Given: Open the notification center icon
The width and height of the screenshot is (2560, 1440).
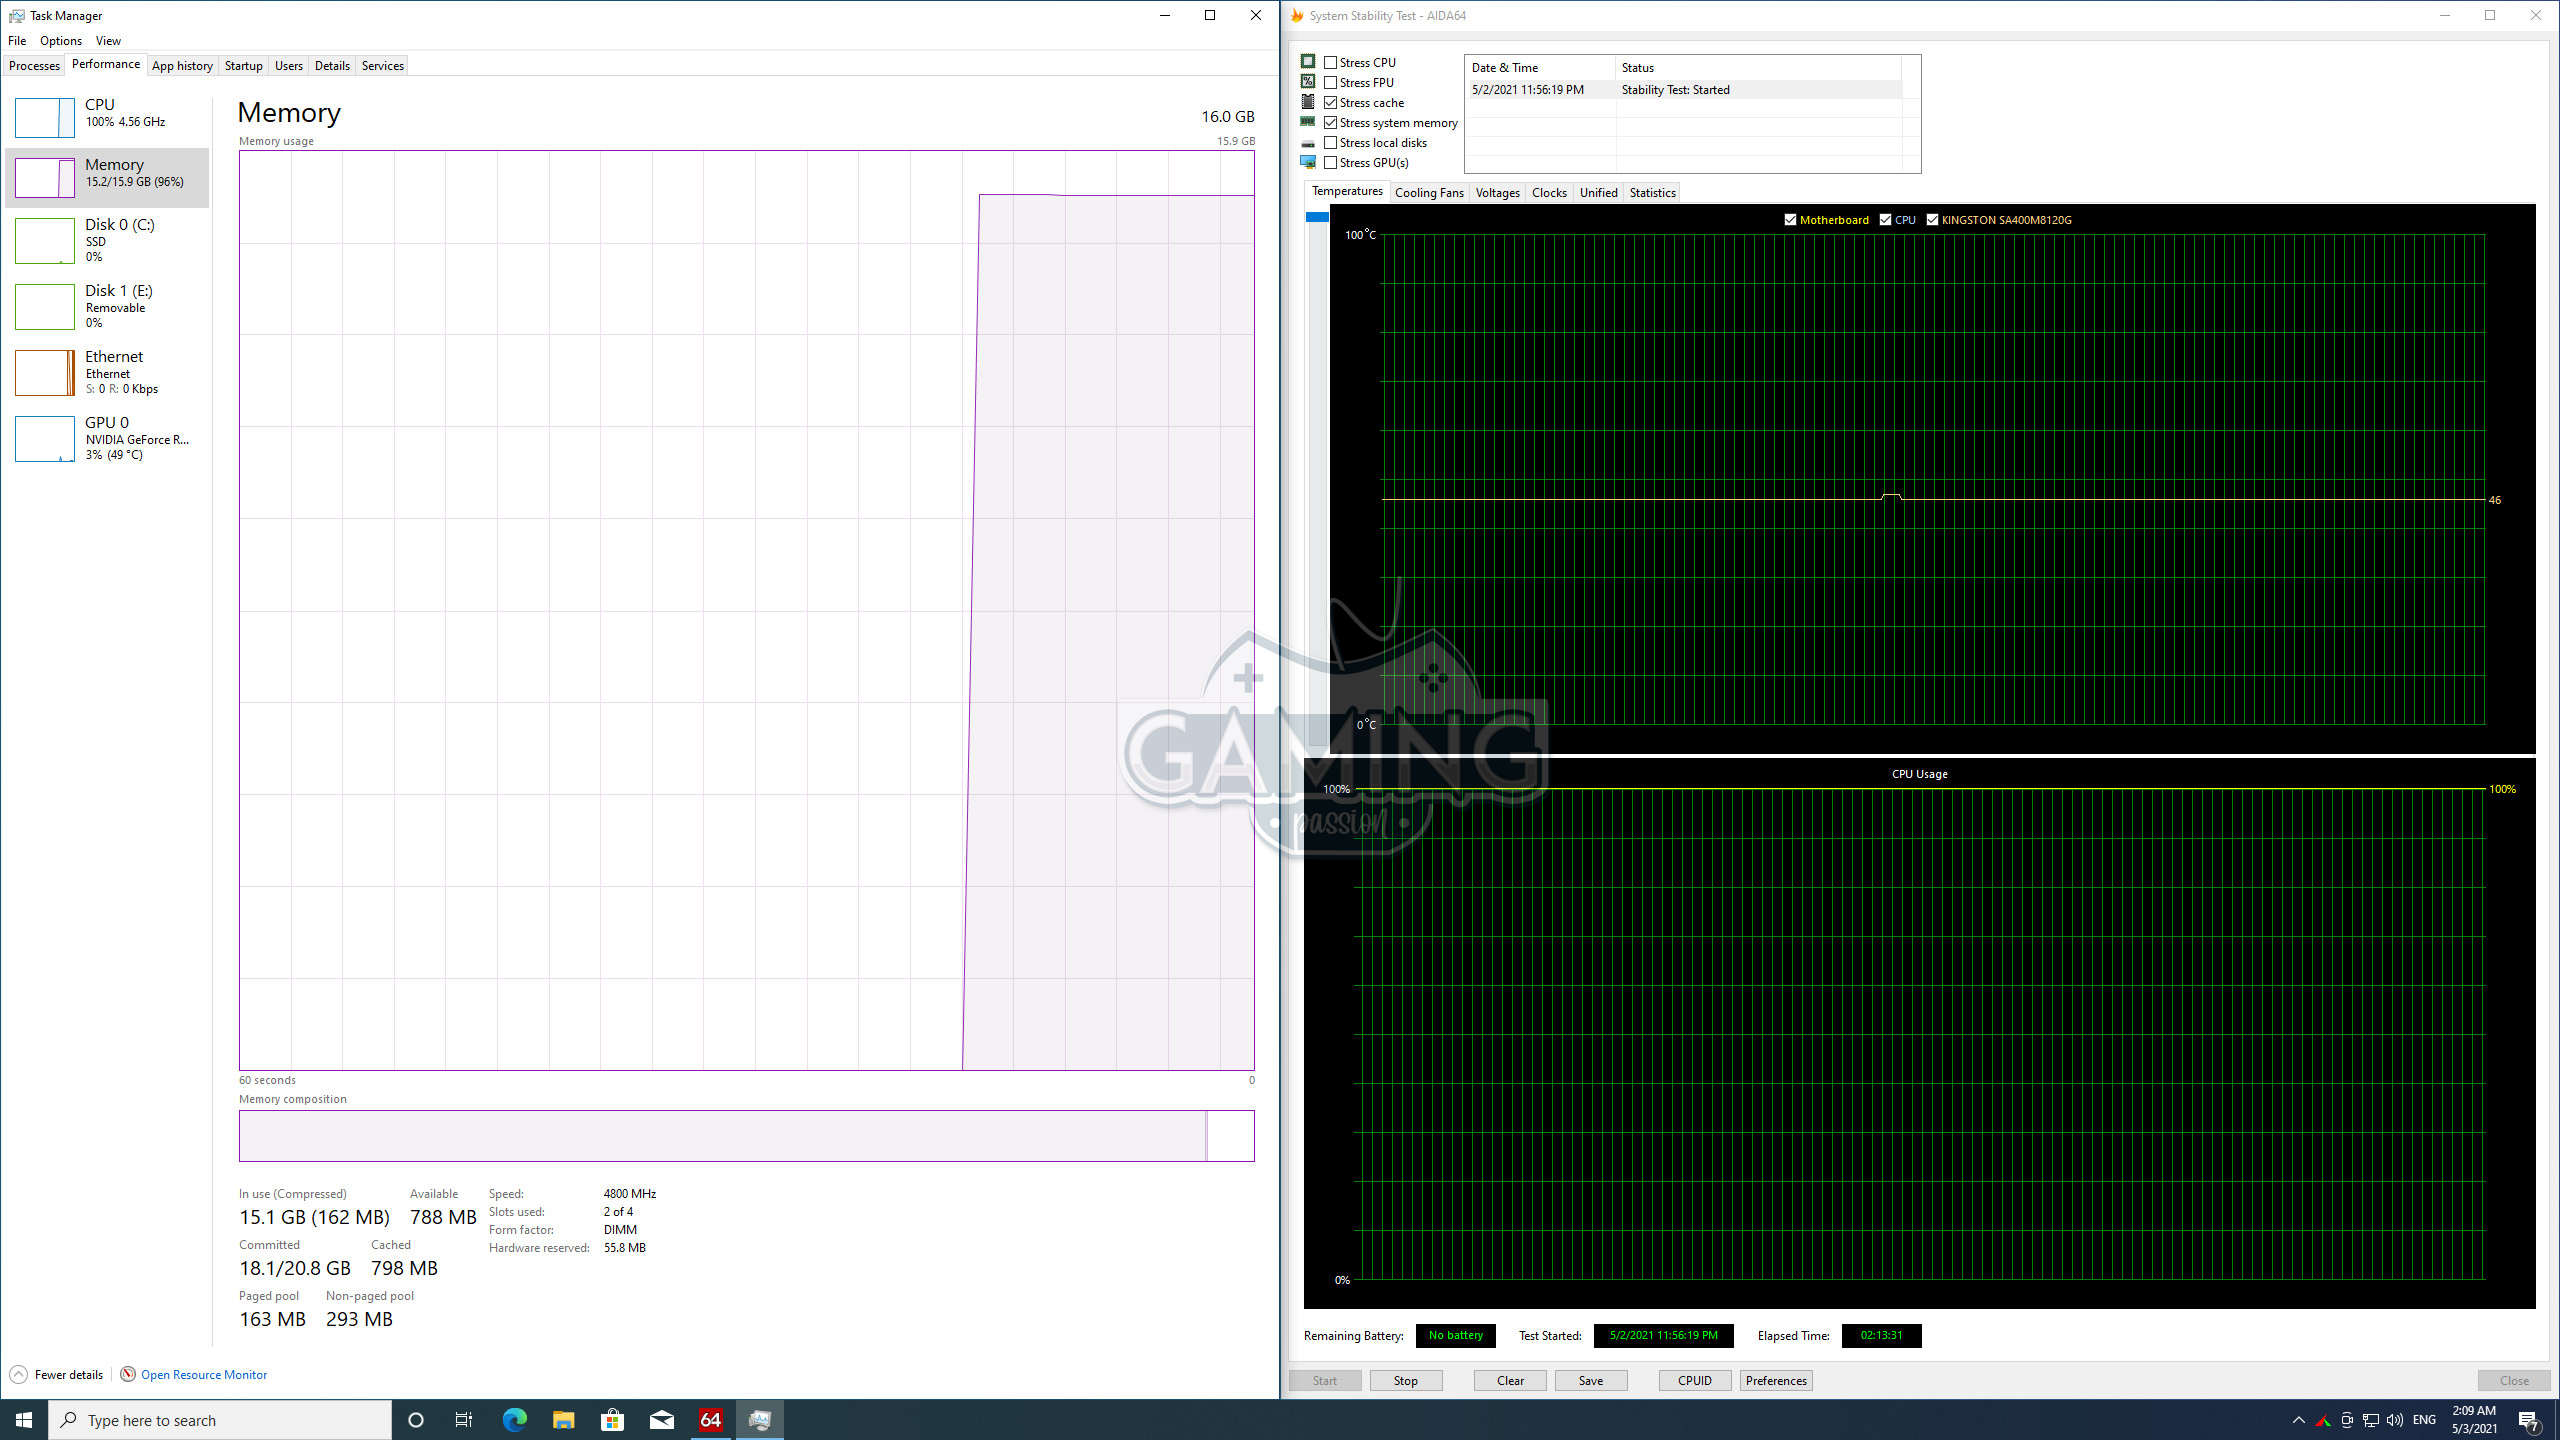Looking at the screenshot, I should coord(2529,1420).
